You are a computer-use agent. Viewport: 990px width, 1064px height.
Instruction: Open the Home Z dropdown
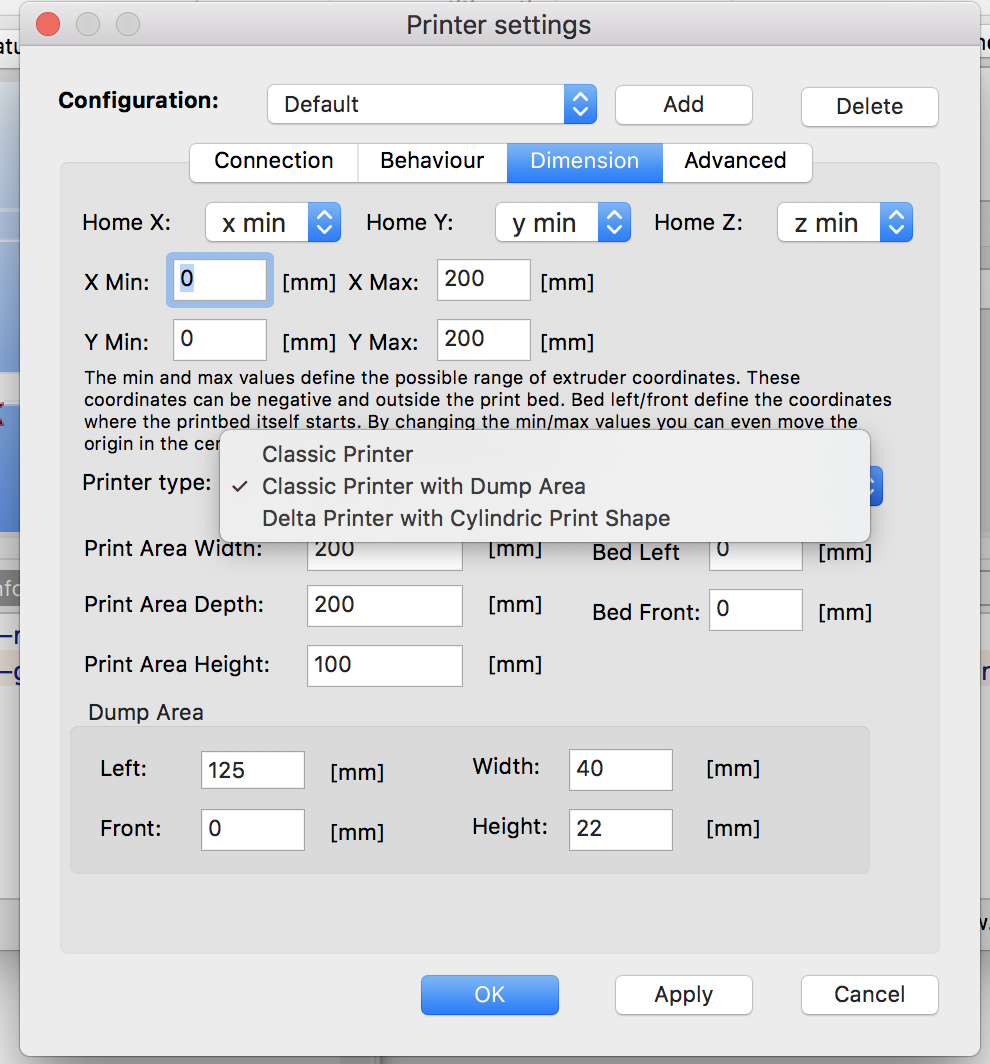click(845, 223)
